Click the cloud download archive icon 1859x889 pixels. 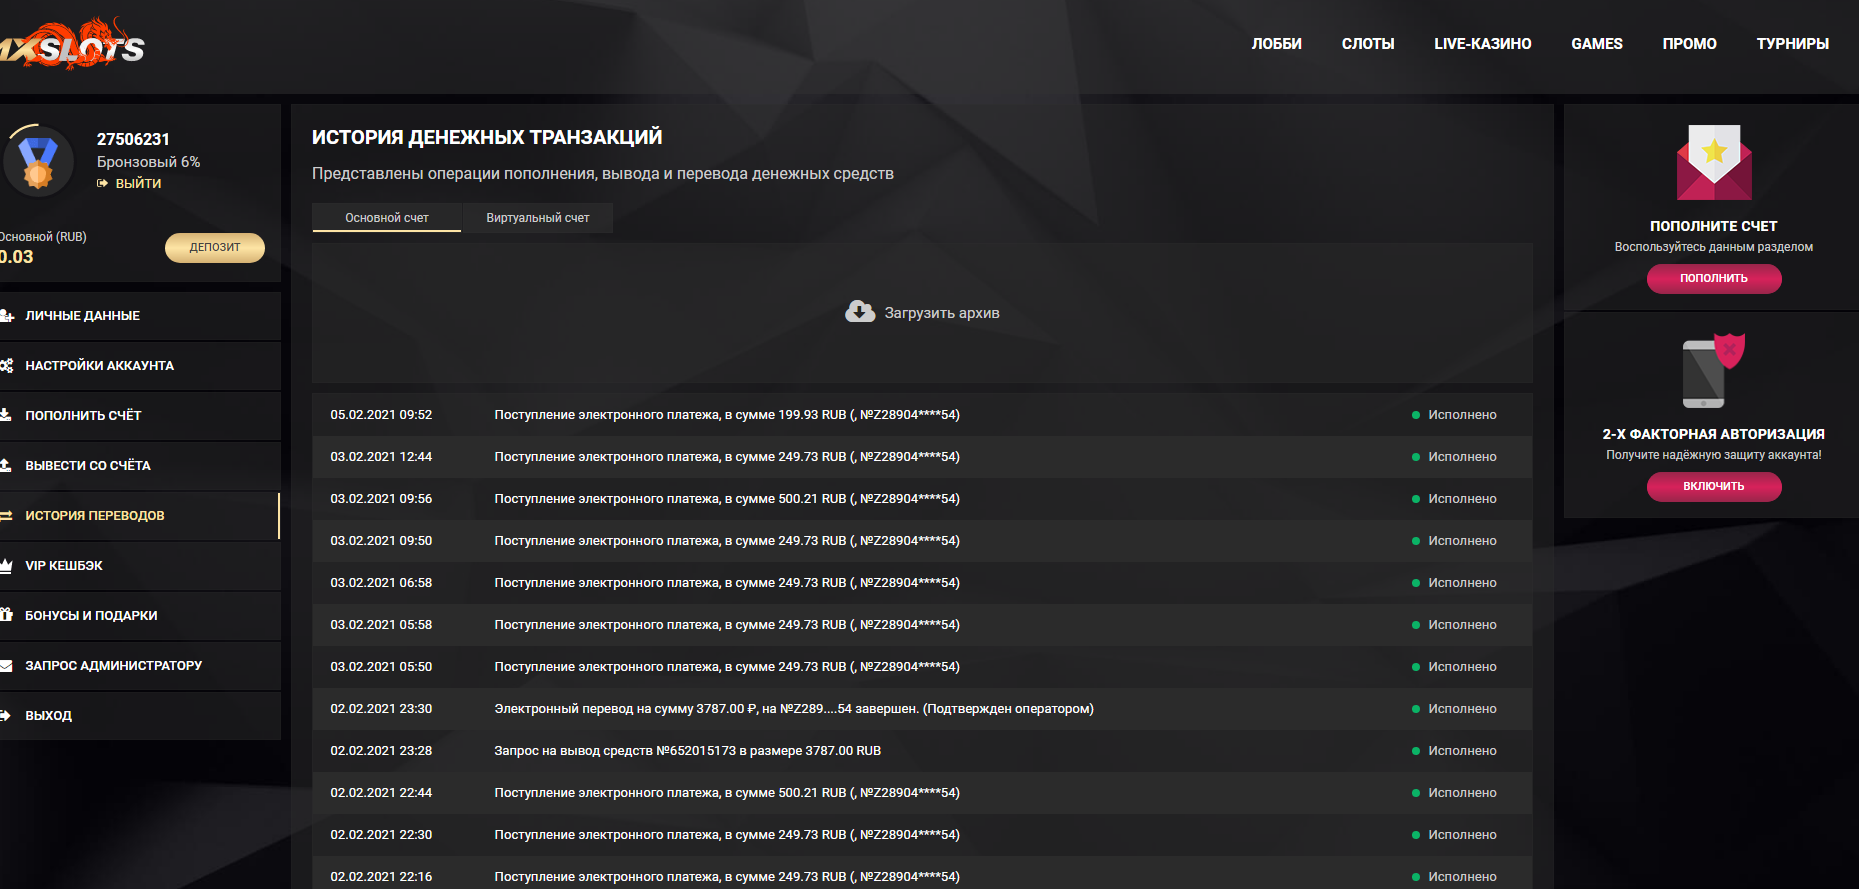click(859, 312)
